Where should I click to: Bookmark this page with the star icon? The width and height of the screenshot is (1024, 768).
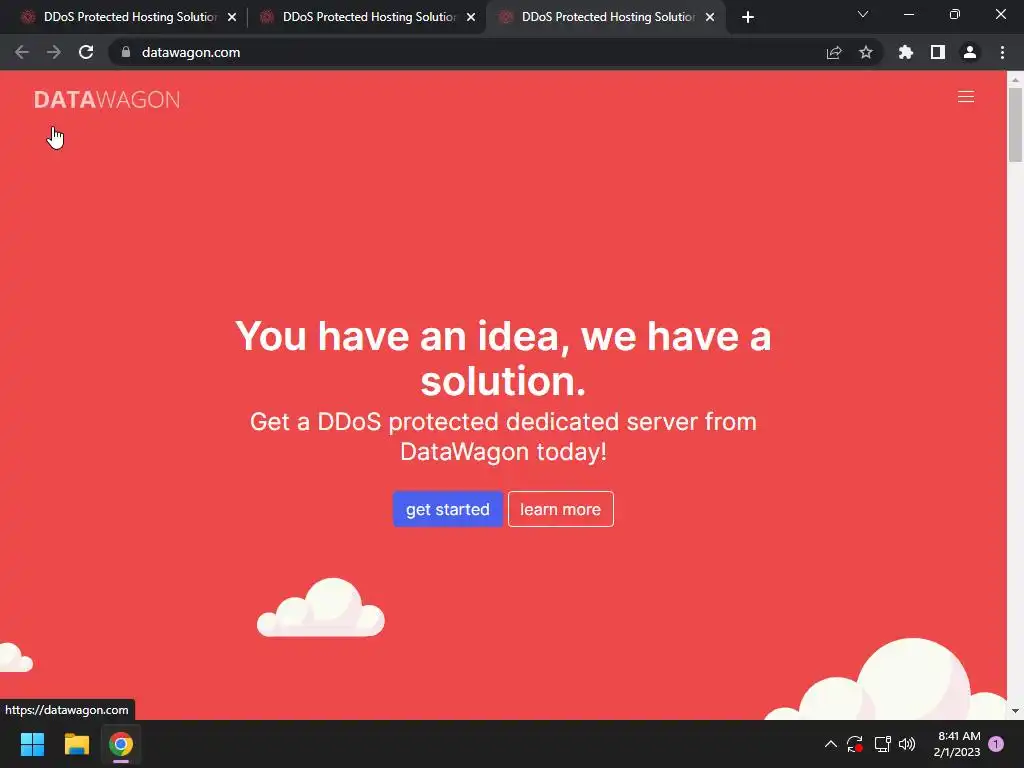pos(866,52)
